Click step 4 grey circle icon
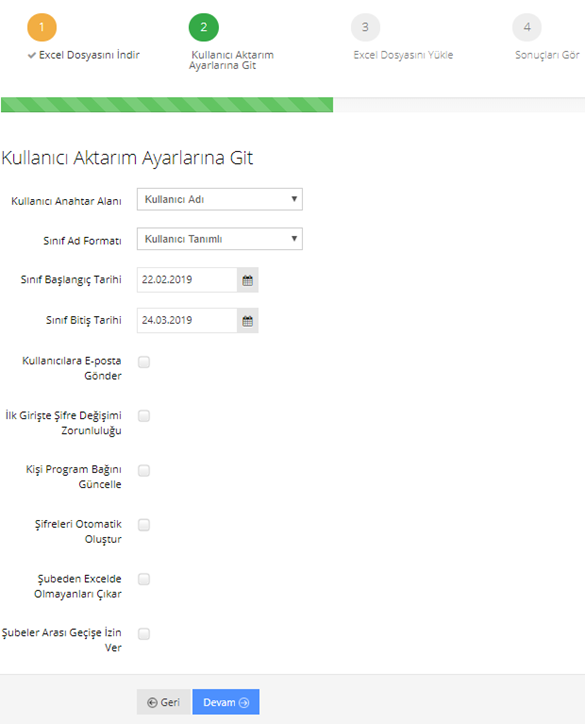Screen dimensions: 585x724 click(x=527, y=27)
